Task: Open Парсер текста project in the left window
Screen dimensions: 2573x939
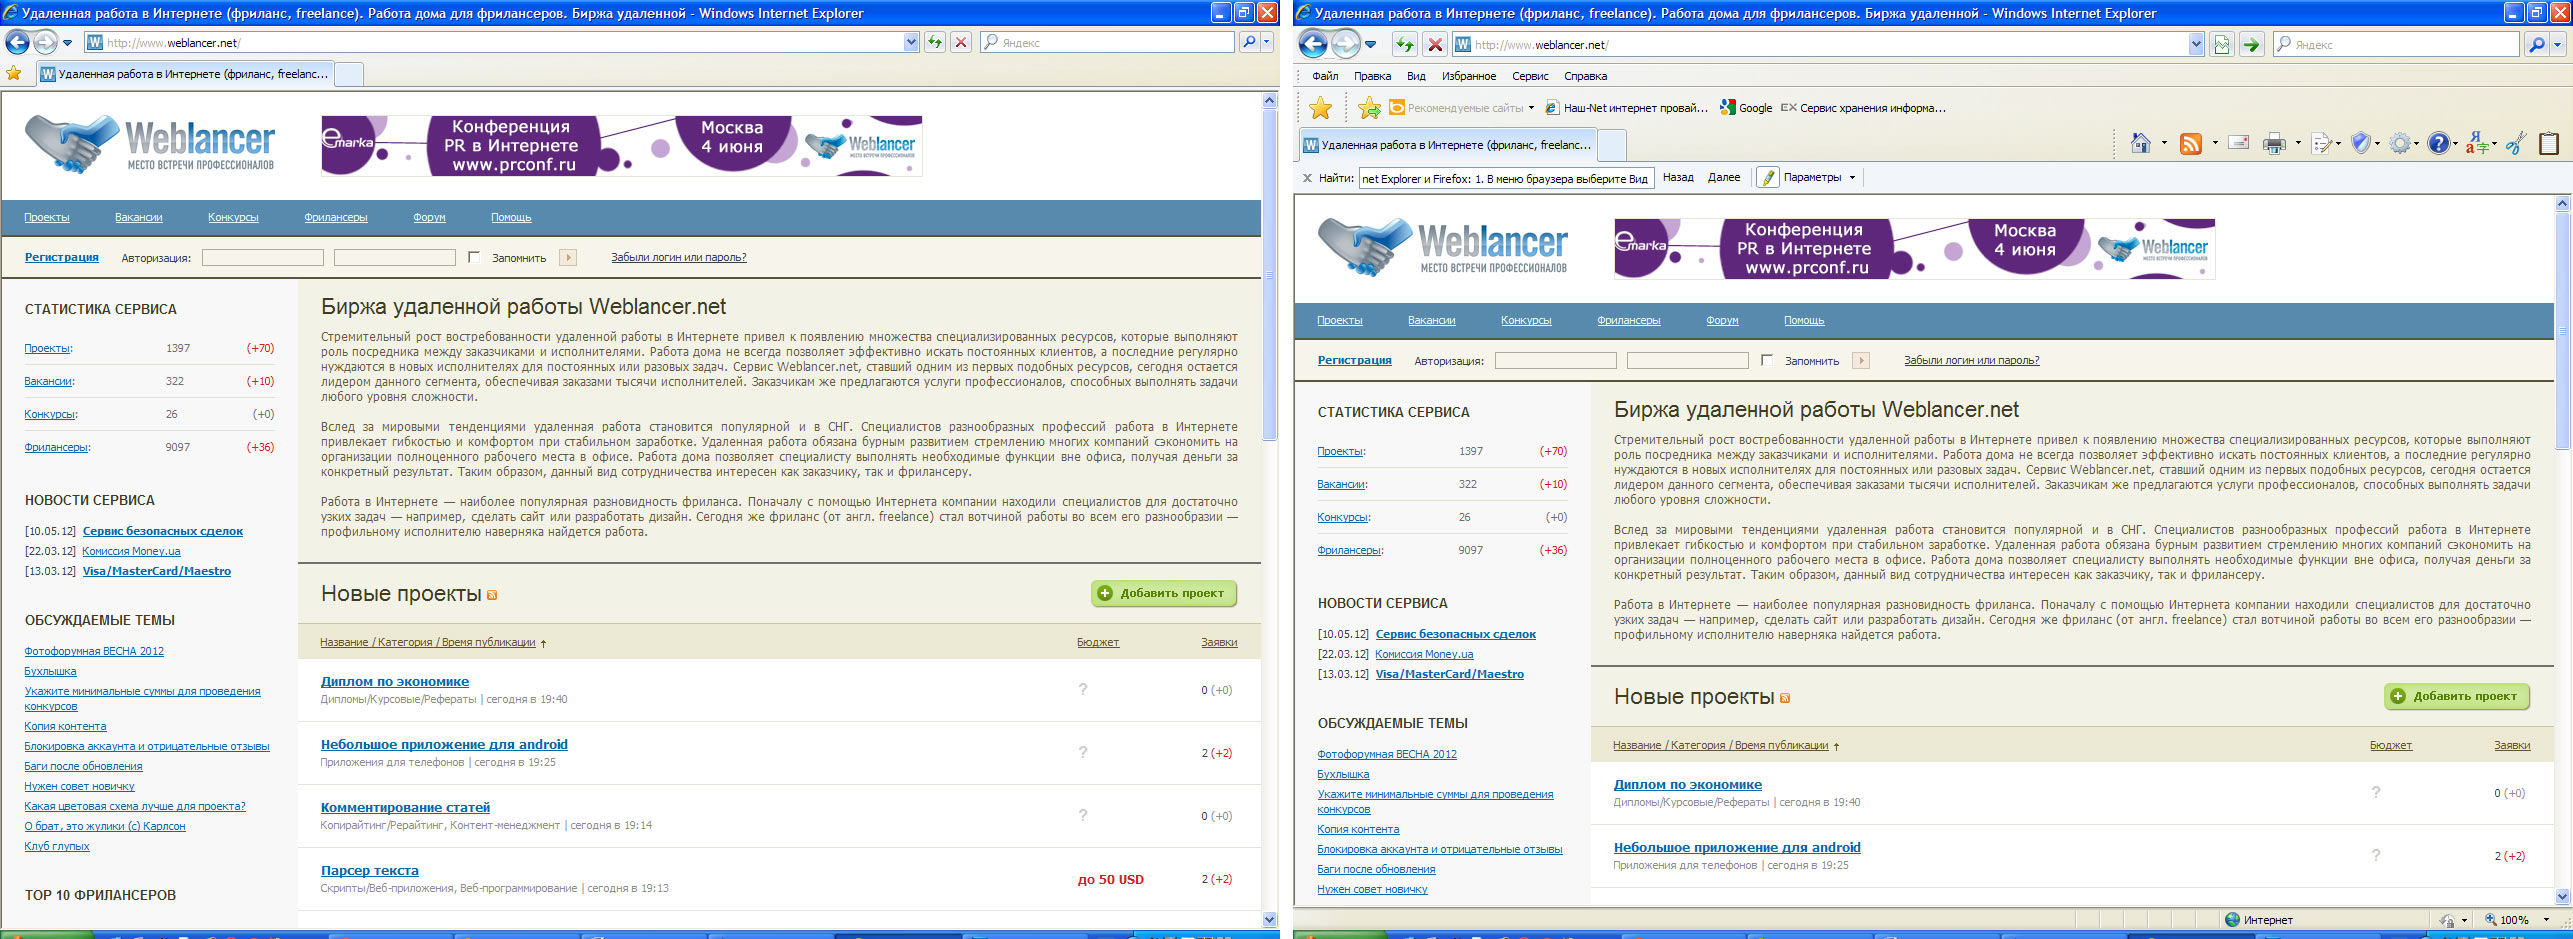Action: pyautogui.click(x=370, y=871)
